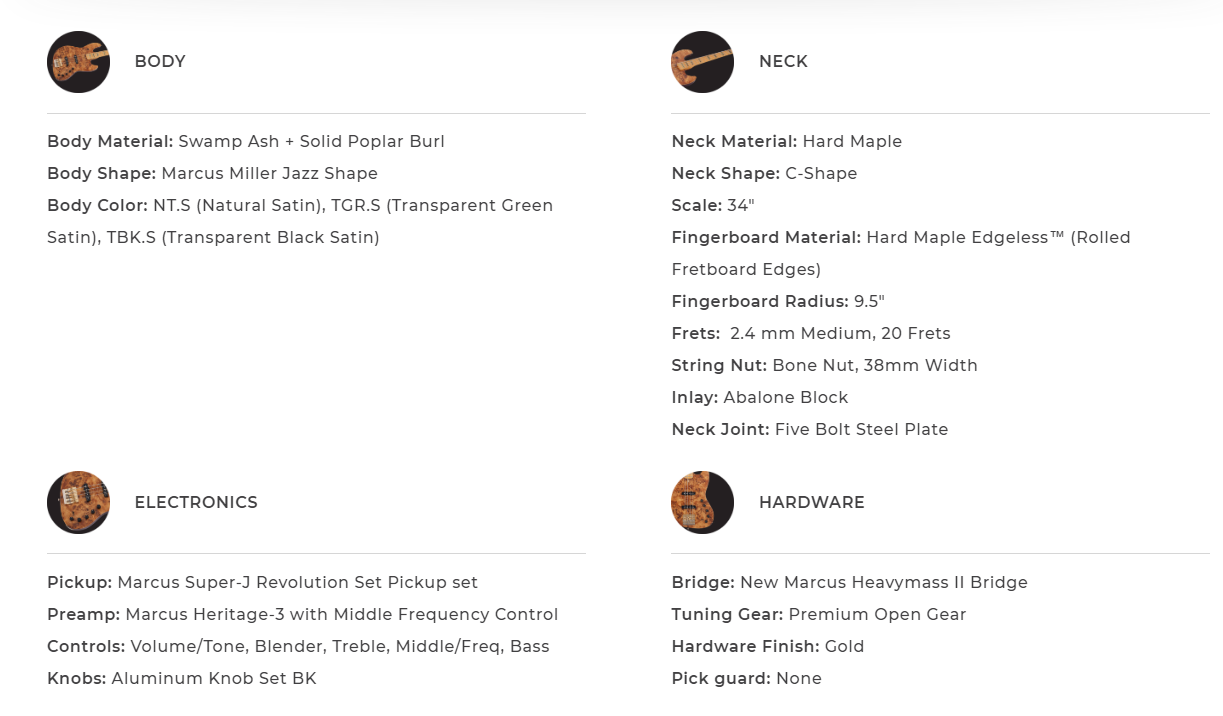Image resolution: width=1223 pixels, height=716 pixels.
Task: Select the NECK heading text
Action: point(783,62)
